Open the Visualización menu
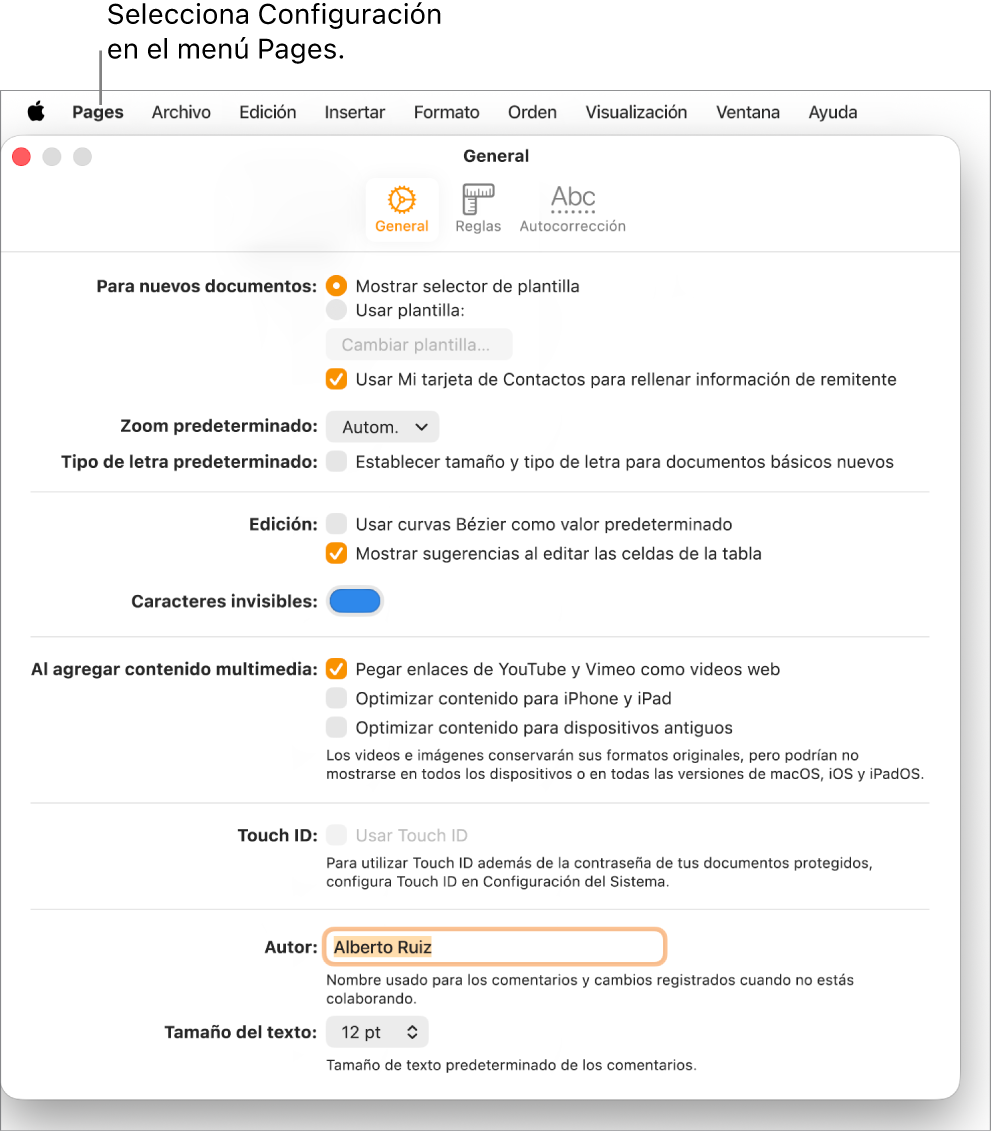The height and width of the screenshot is (1133, 992). (x=636, y=112)
